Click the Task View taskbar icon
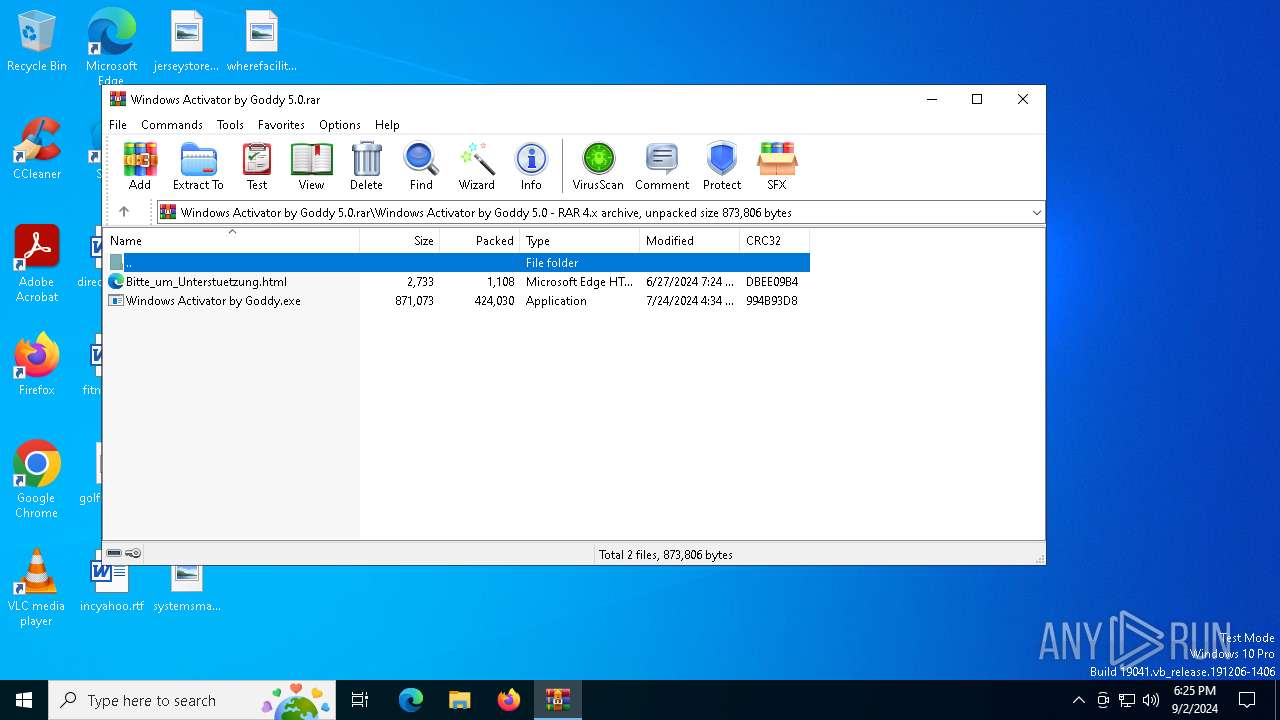Image resolution: width=1280 pixels, height=720 pixels. click(x=360, y=700)
